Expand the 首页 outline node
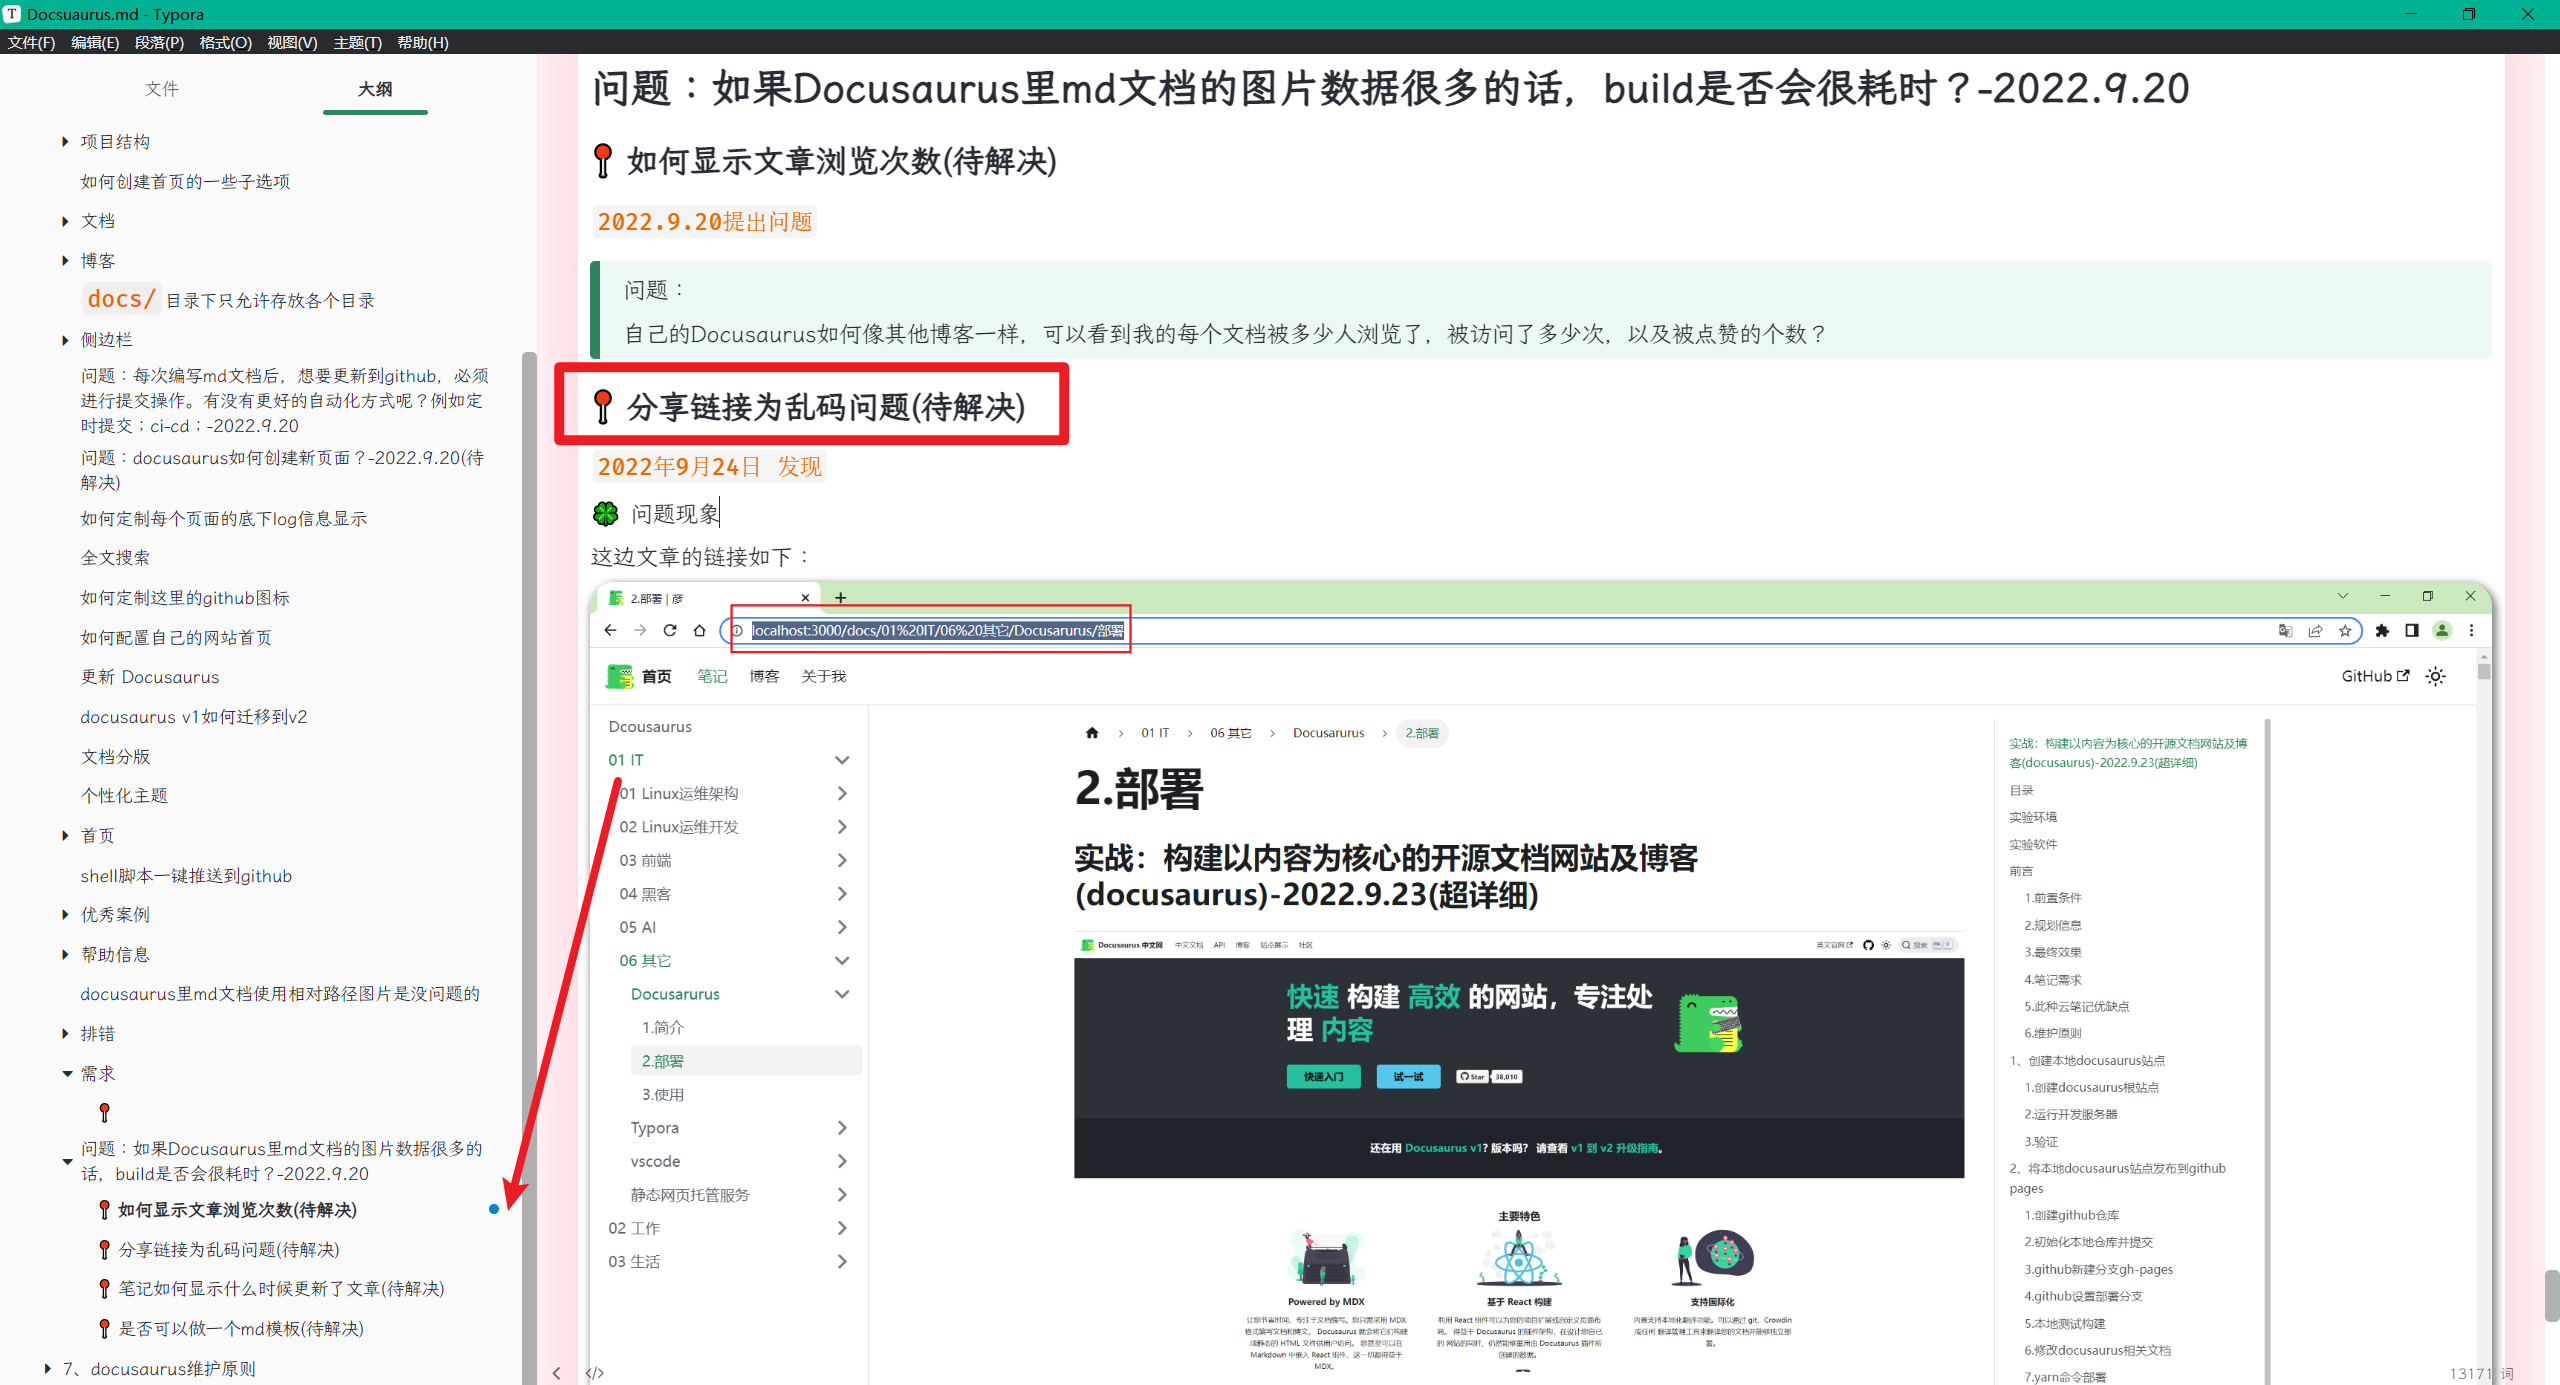The image size is (2560, 1385). [65, 836]
